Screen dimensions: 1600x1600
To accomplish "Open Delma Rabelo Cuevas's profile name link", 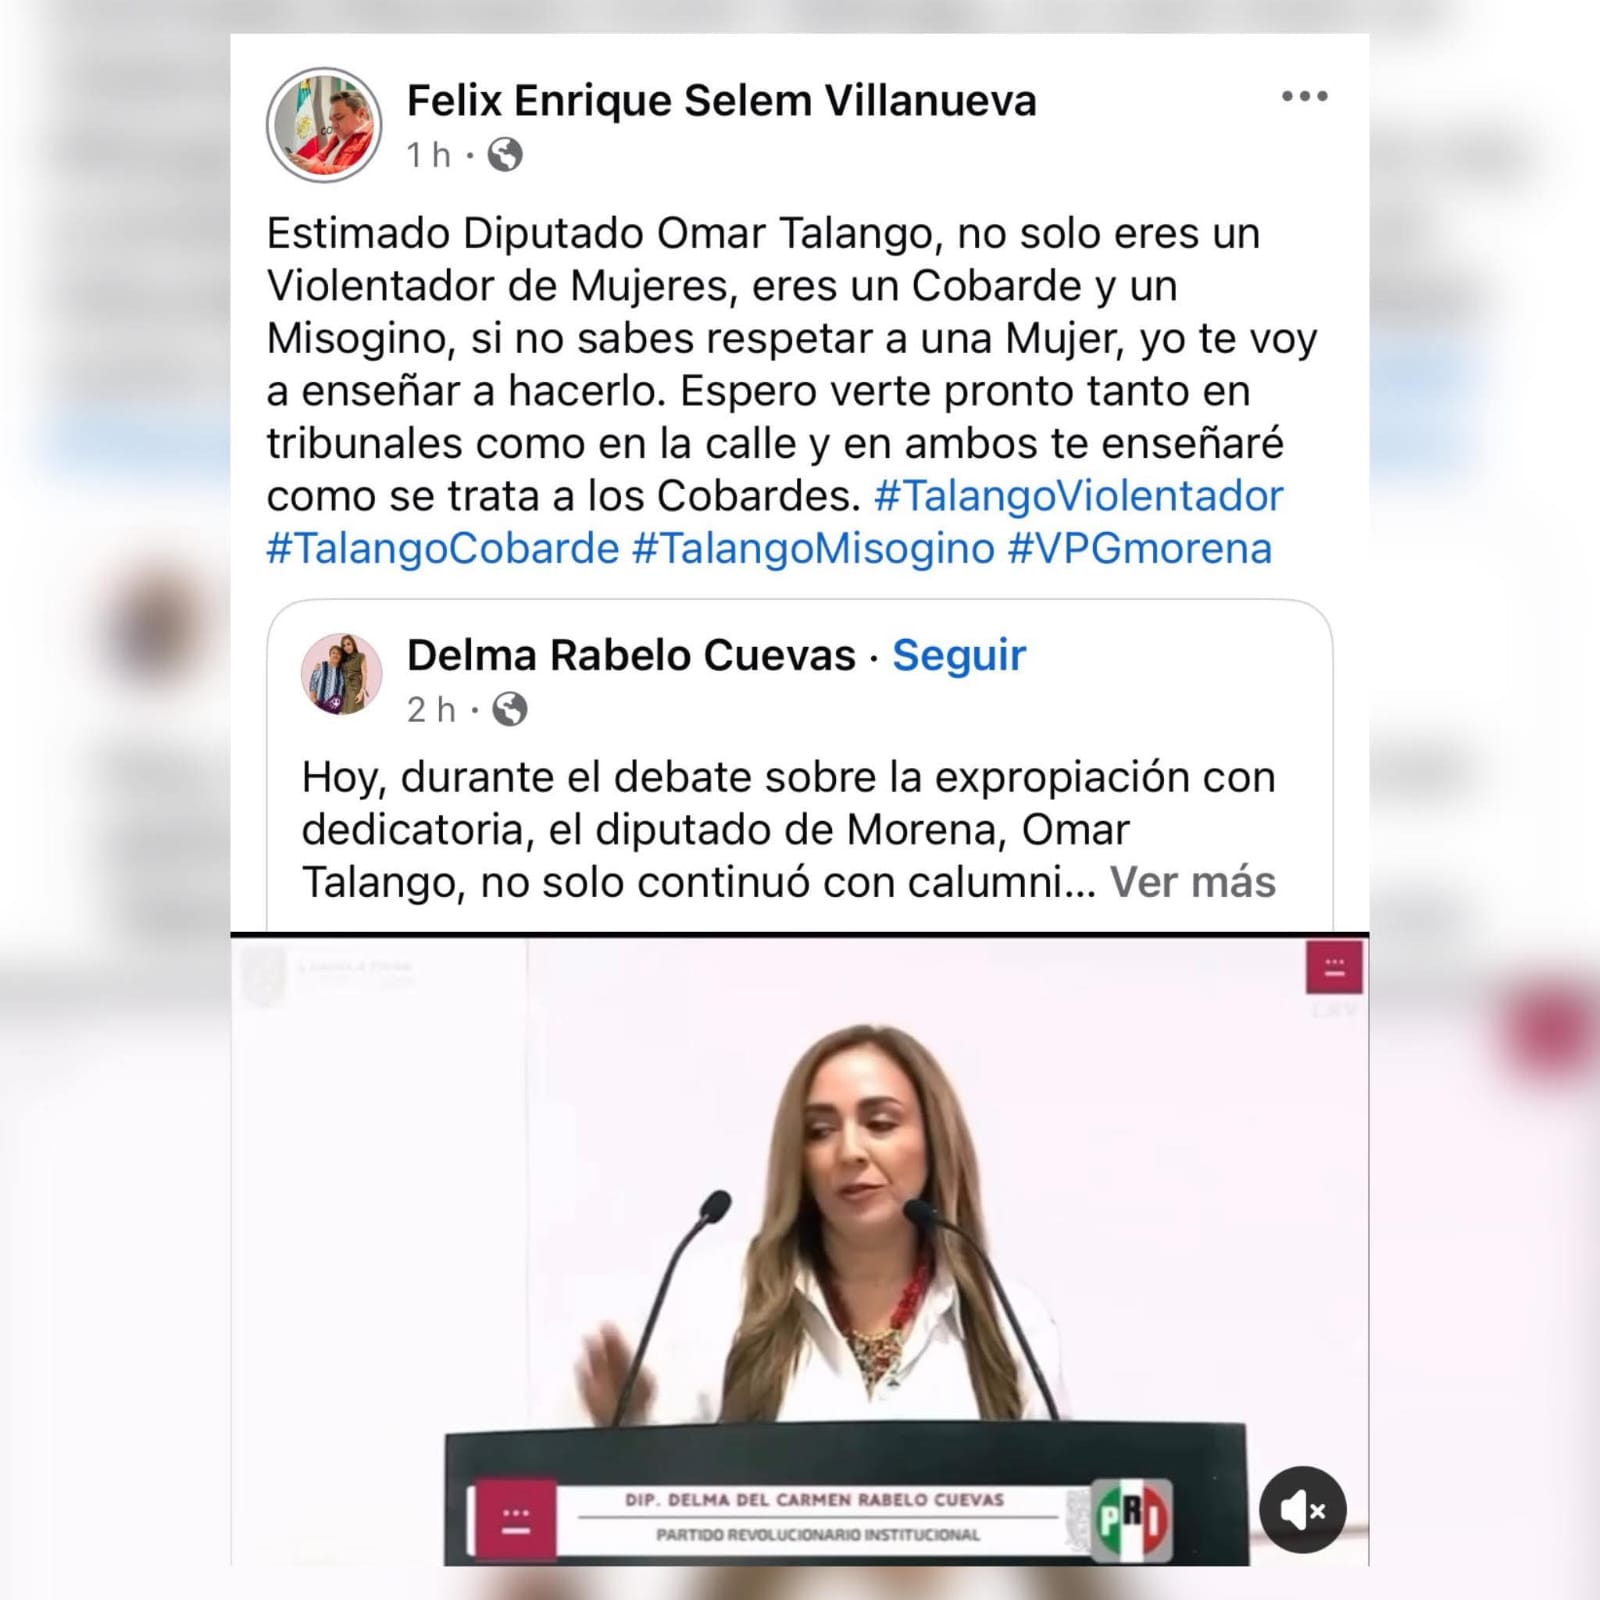I will coord(631,656).
